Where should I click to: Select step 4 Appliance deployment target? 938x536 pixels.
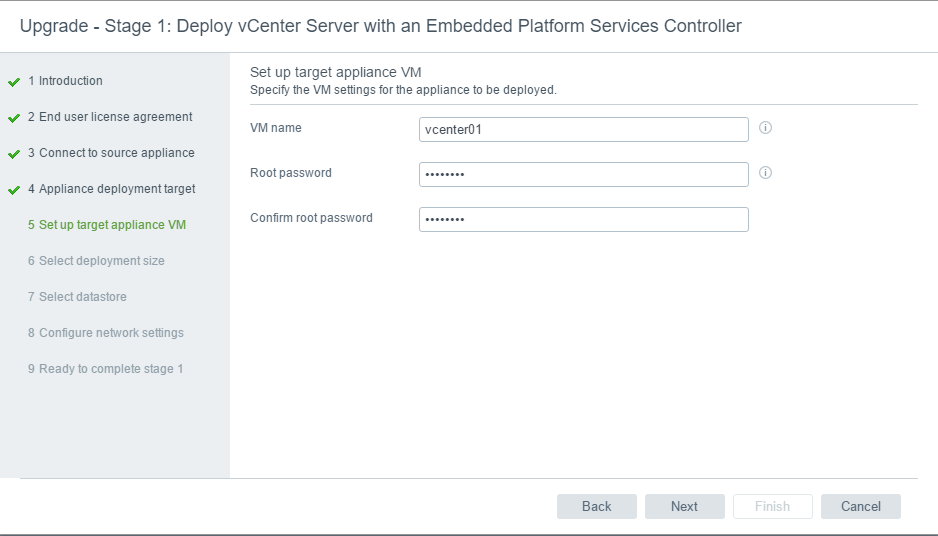pos(111,188)
